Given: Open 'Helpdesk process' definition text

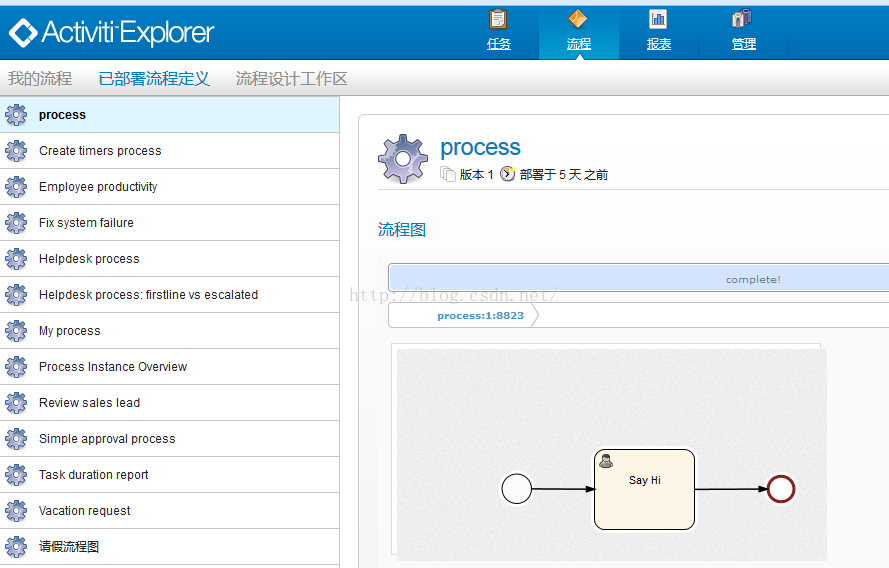Looking at the screenshot, I should point(89,259).
